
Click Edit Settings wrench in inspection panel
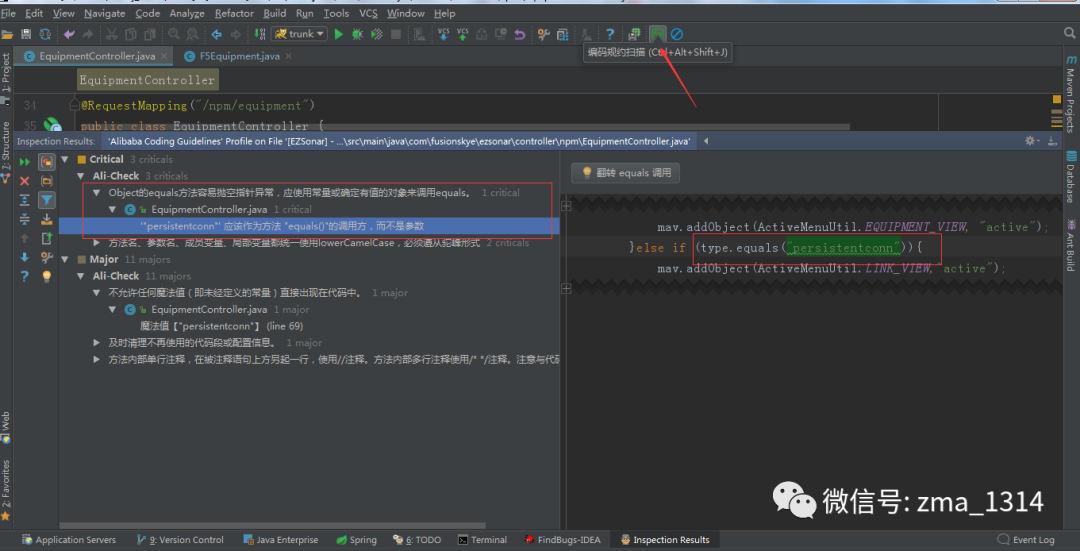pyautogui.click(x=47, y=257)
